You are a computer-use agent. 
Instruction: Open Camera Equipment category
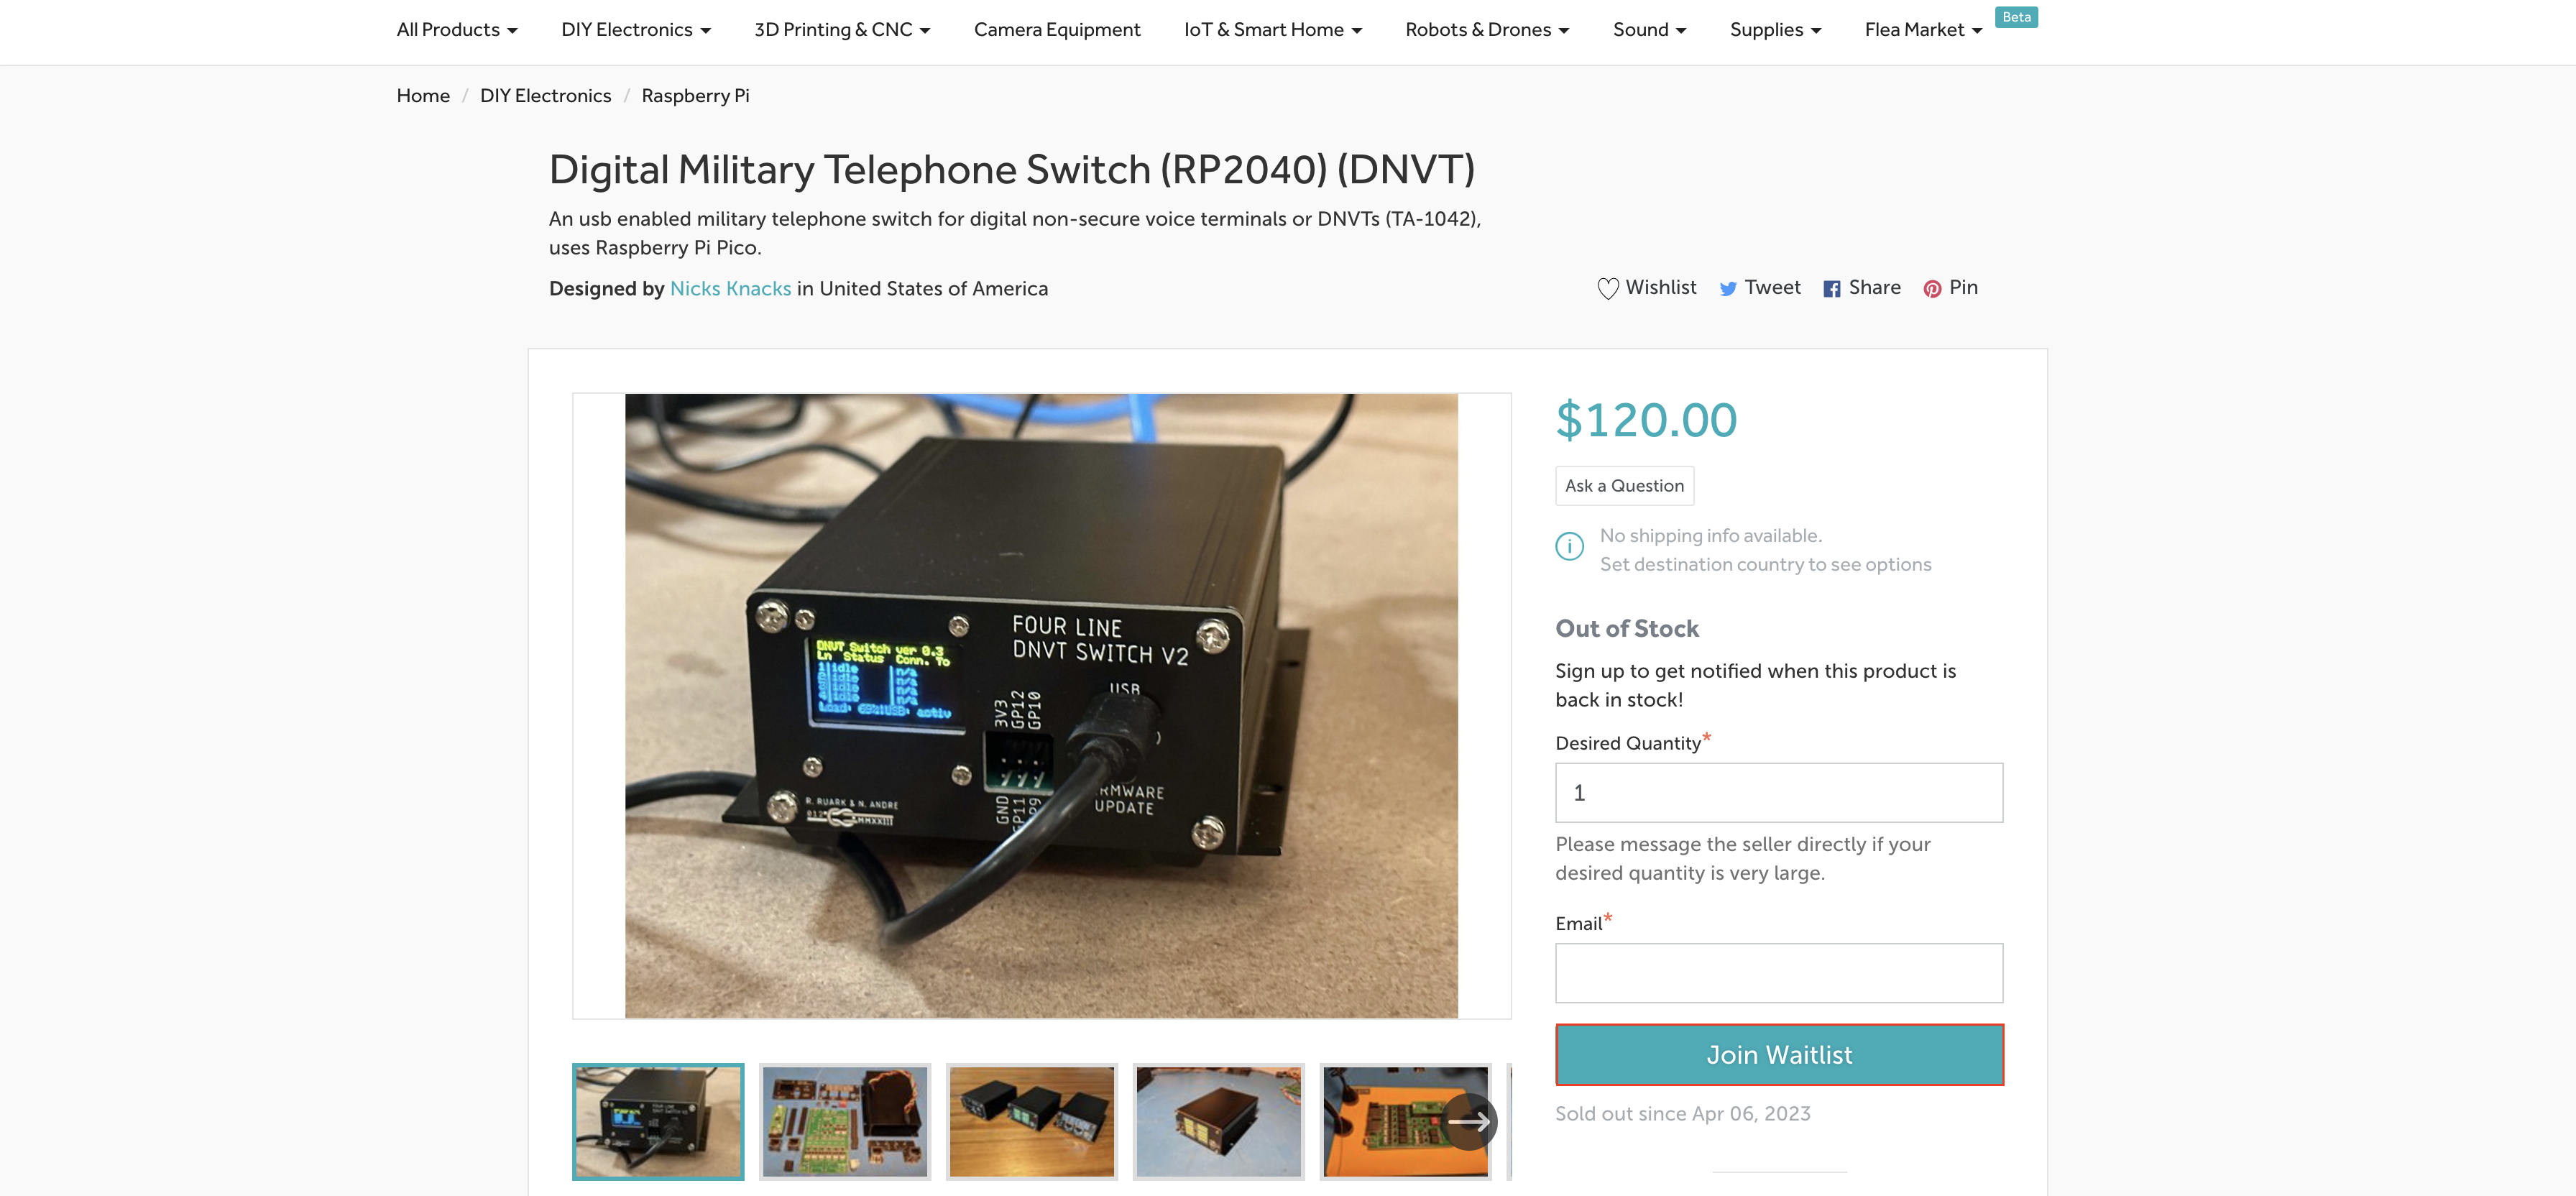[1057, 30]
